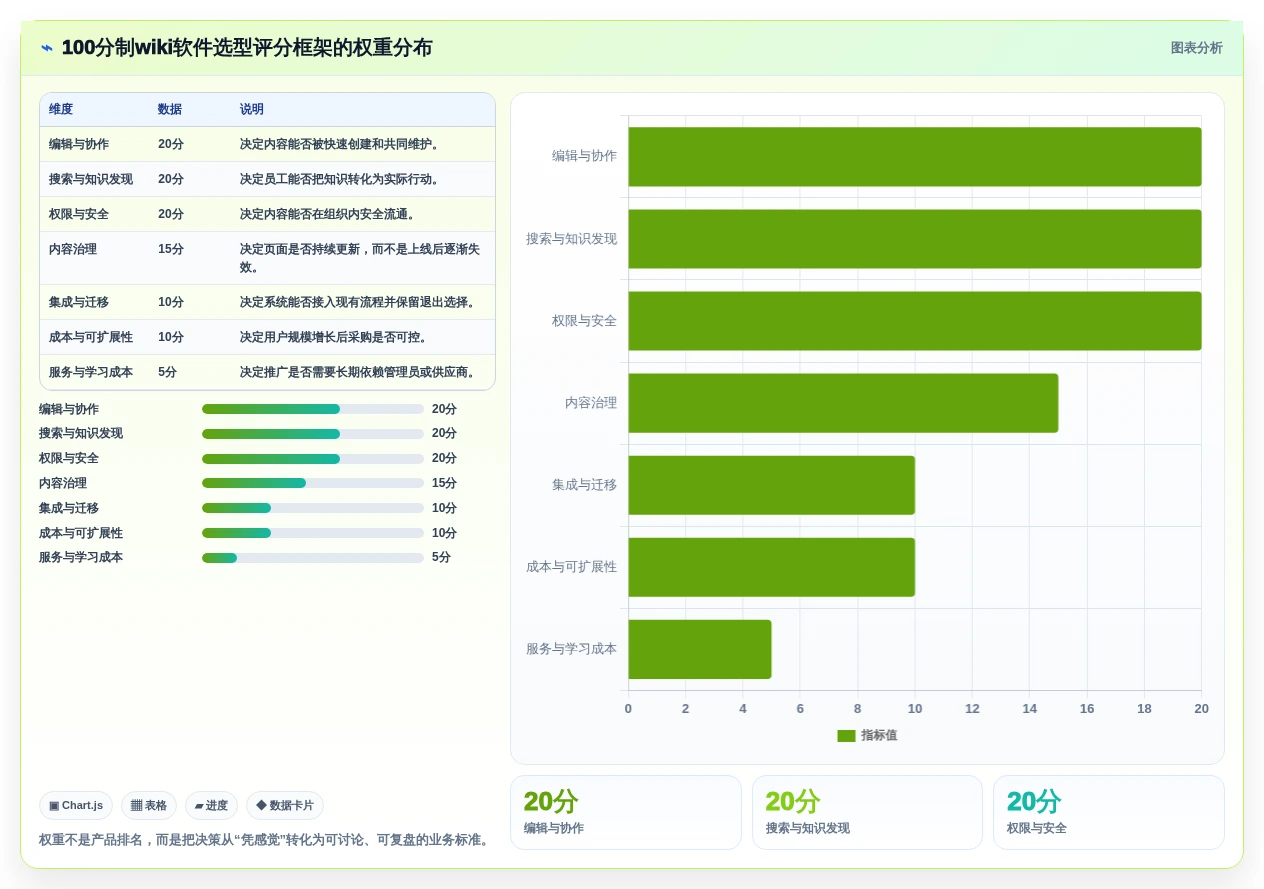Toggle the 指标值 legend swatch

(x=846, y=736)
